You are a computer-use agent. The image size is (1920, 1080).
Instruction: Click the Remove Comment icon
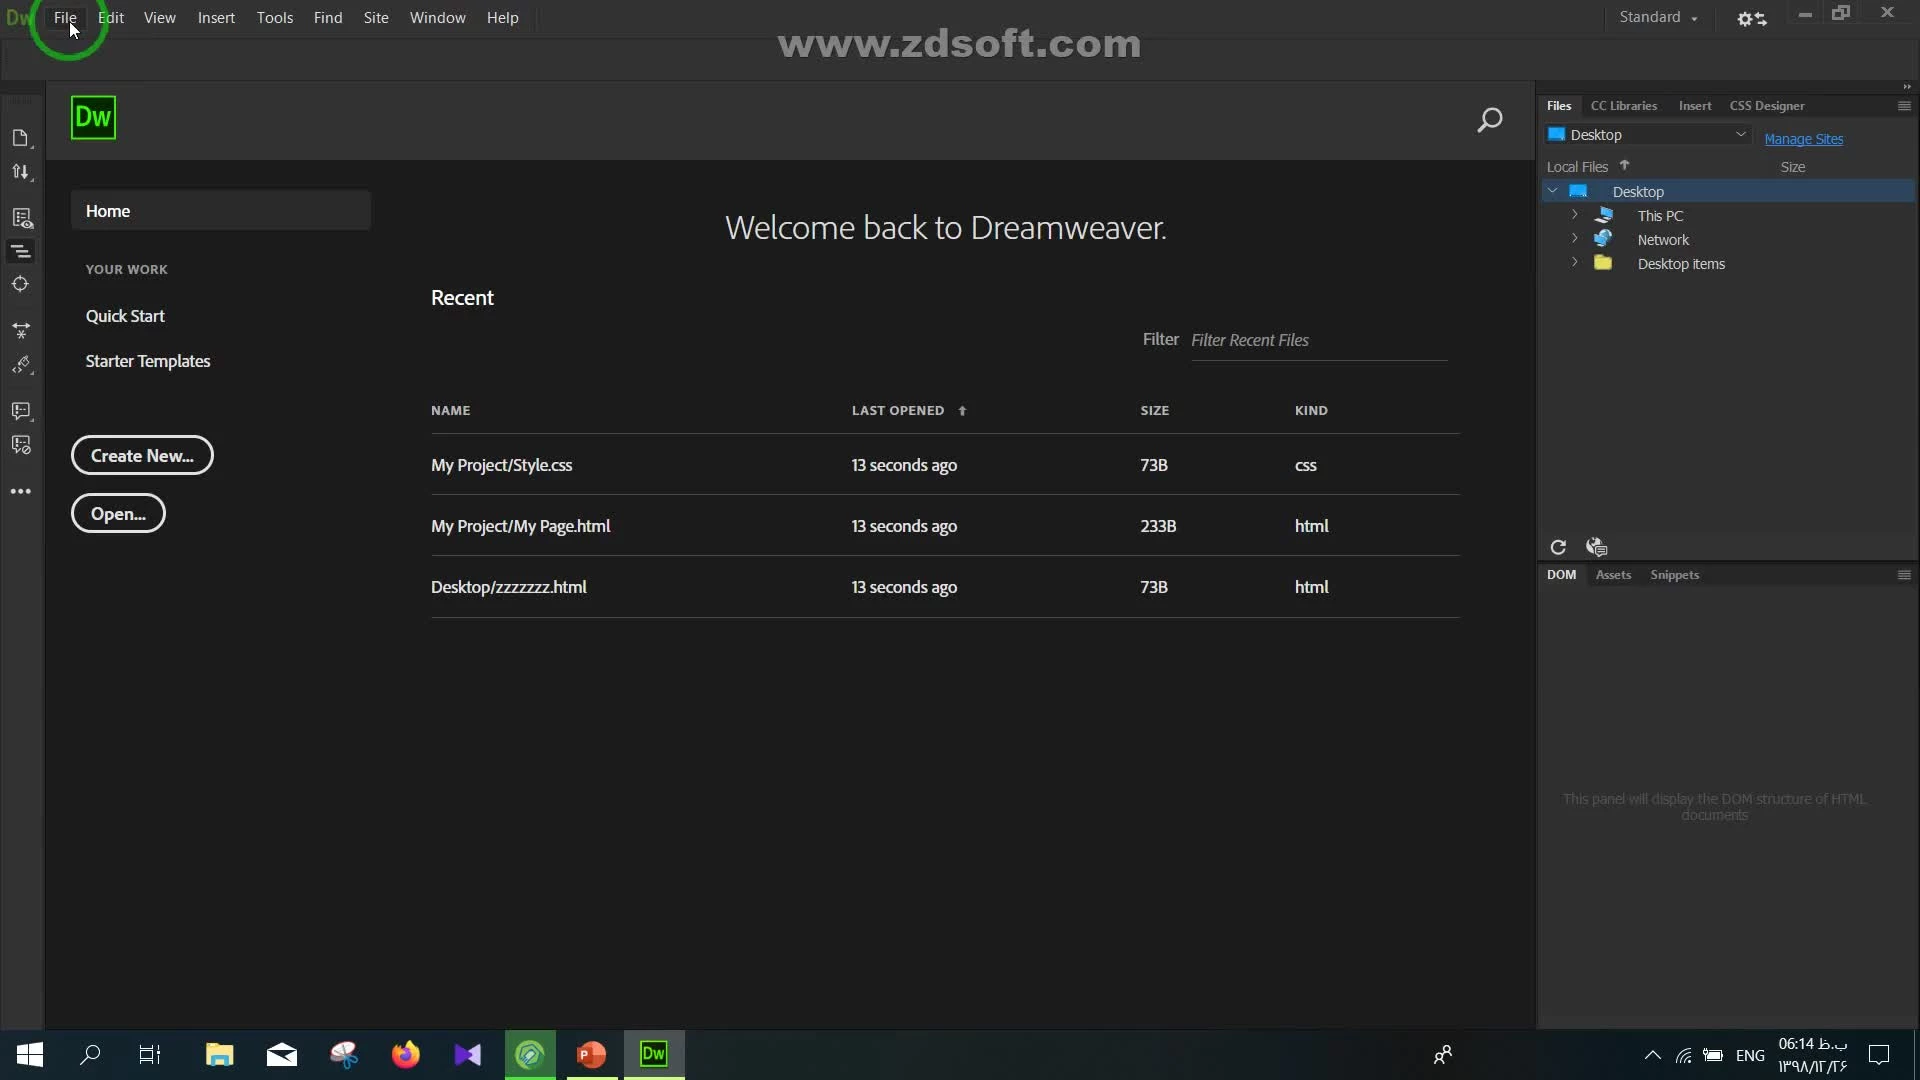click(x=21, y=445)
